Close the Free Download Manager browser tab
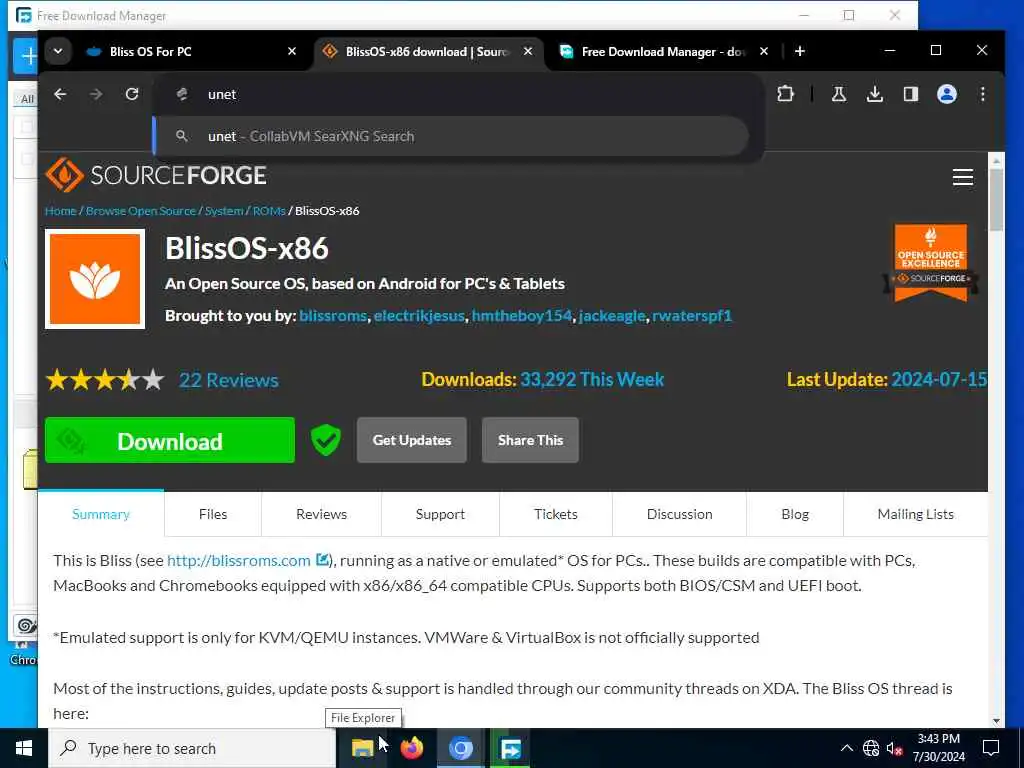The width and height of the screenshot is (1024, 768). tap(763, 52)
